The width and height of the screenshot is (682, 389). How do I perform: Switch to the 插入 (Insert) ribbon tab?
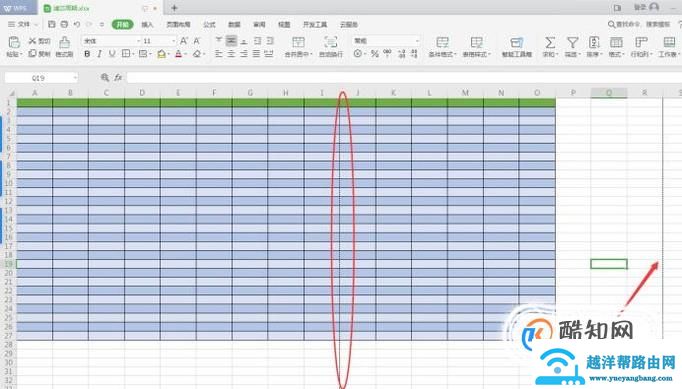coord(147,24)
